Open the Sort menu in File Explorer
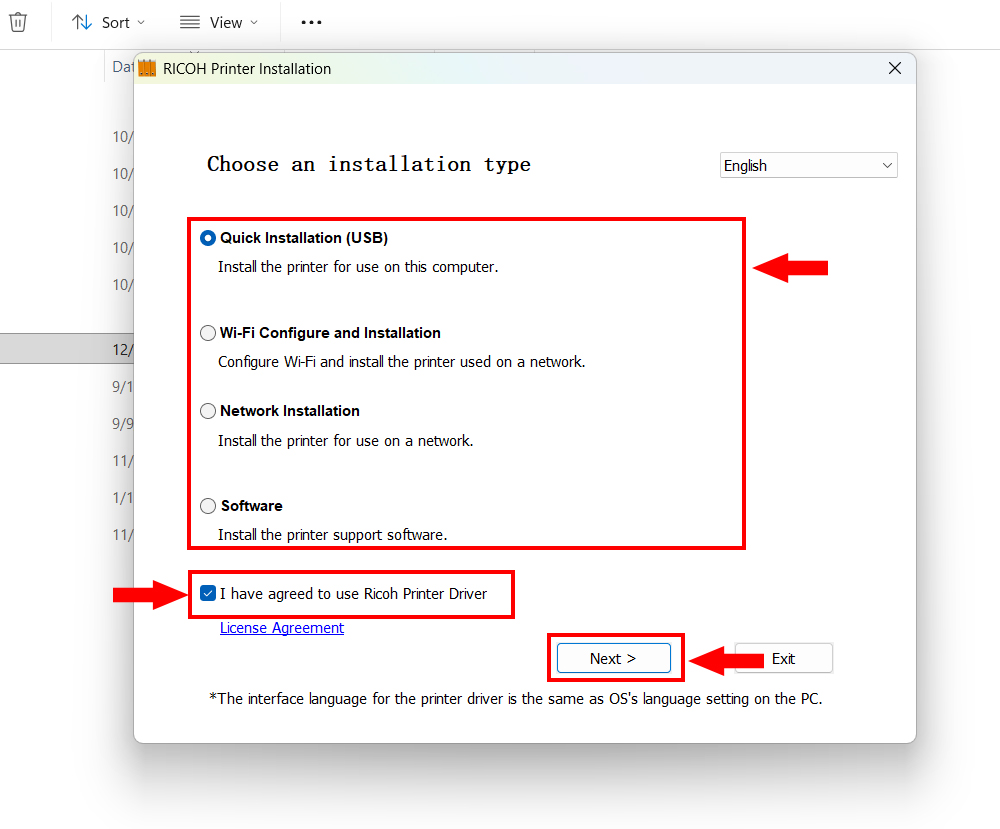1000x829 pixels. pyautogui.click(x=108, y=22)
